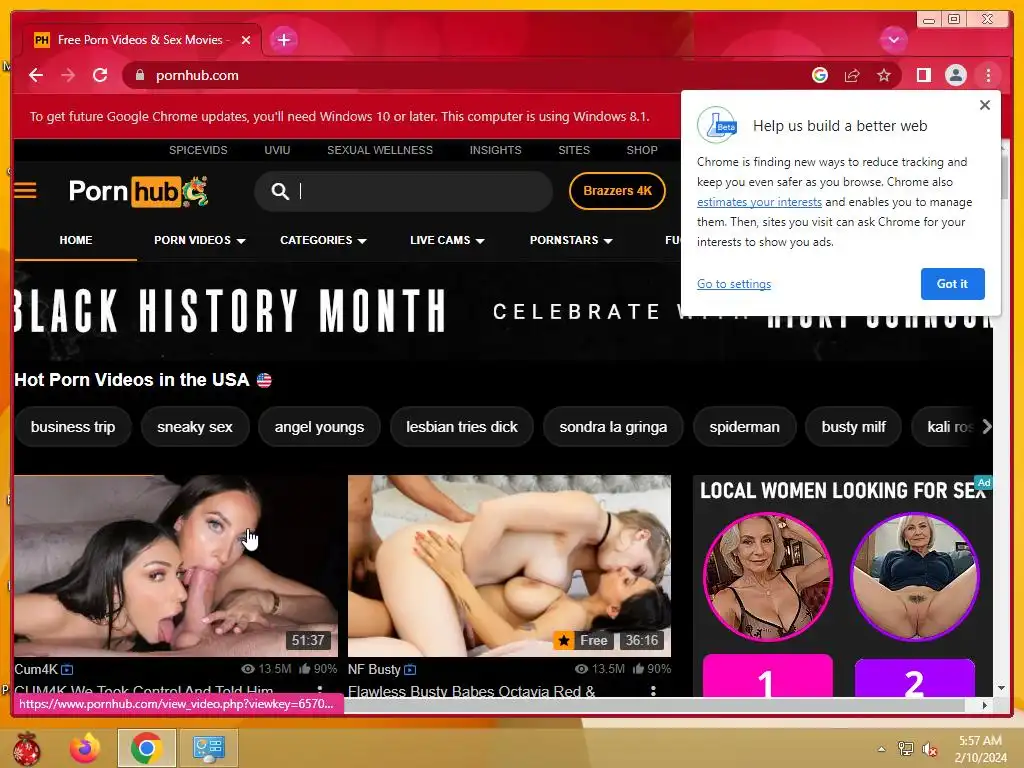Click the 'sondra la gringa' tag chip

[613, 427]
